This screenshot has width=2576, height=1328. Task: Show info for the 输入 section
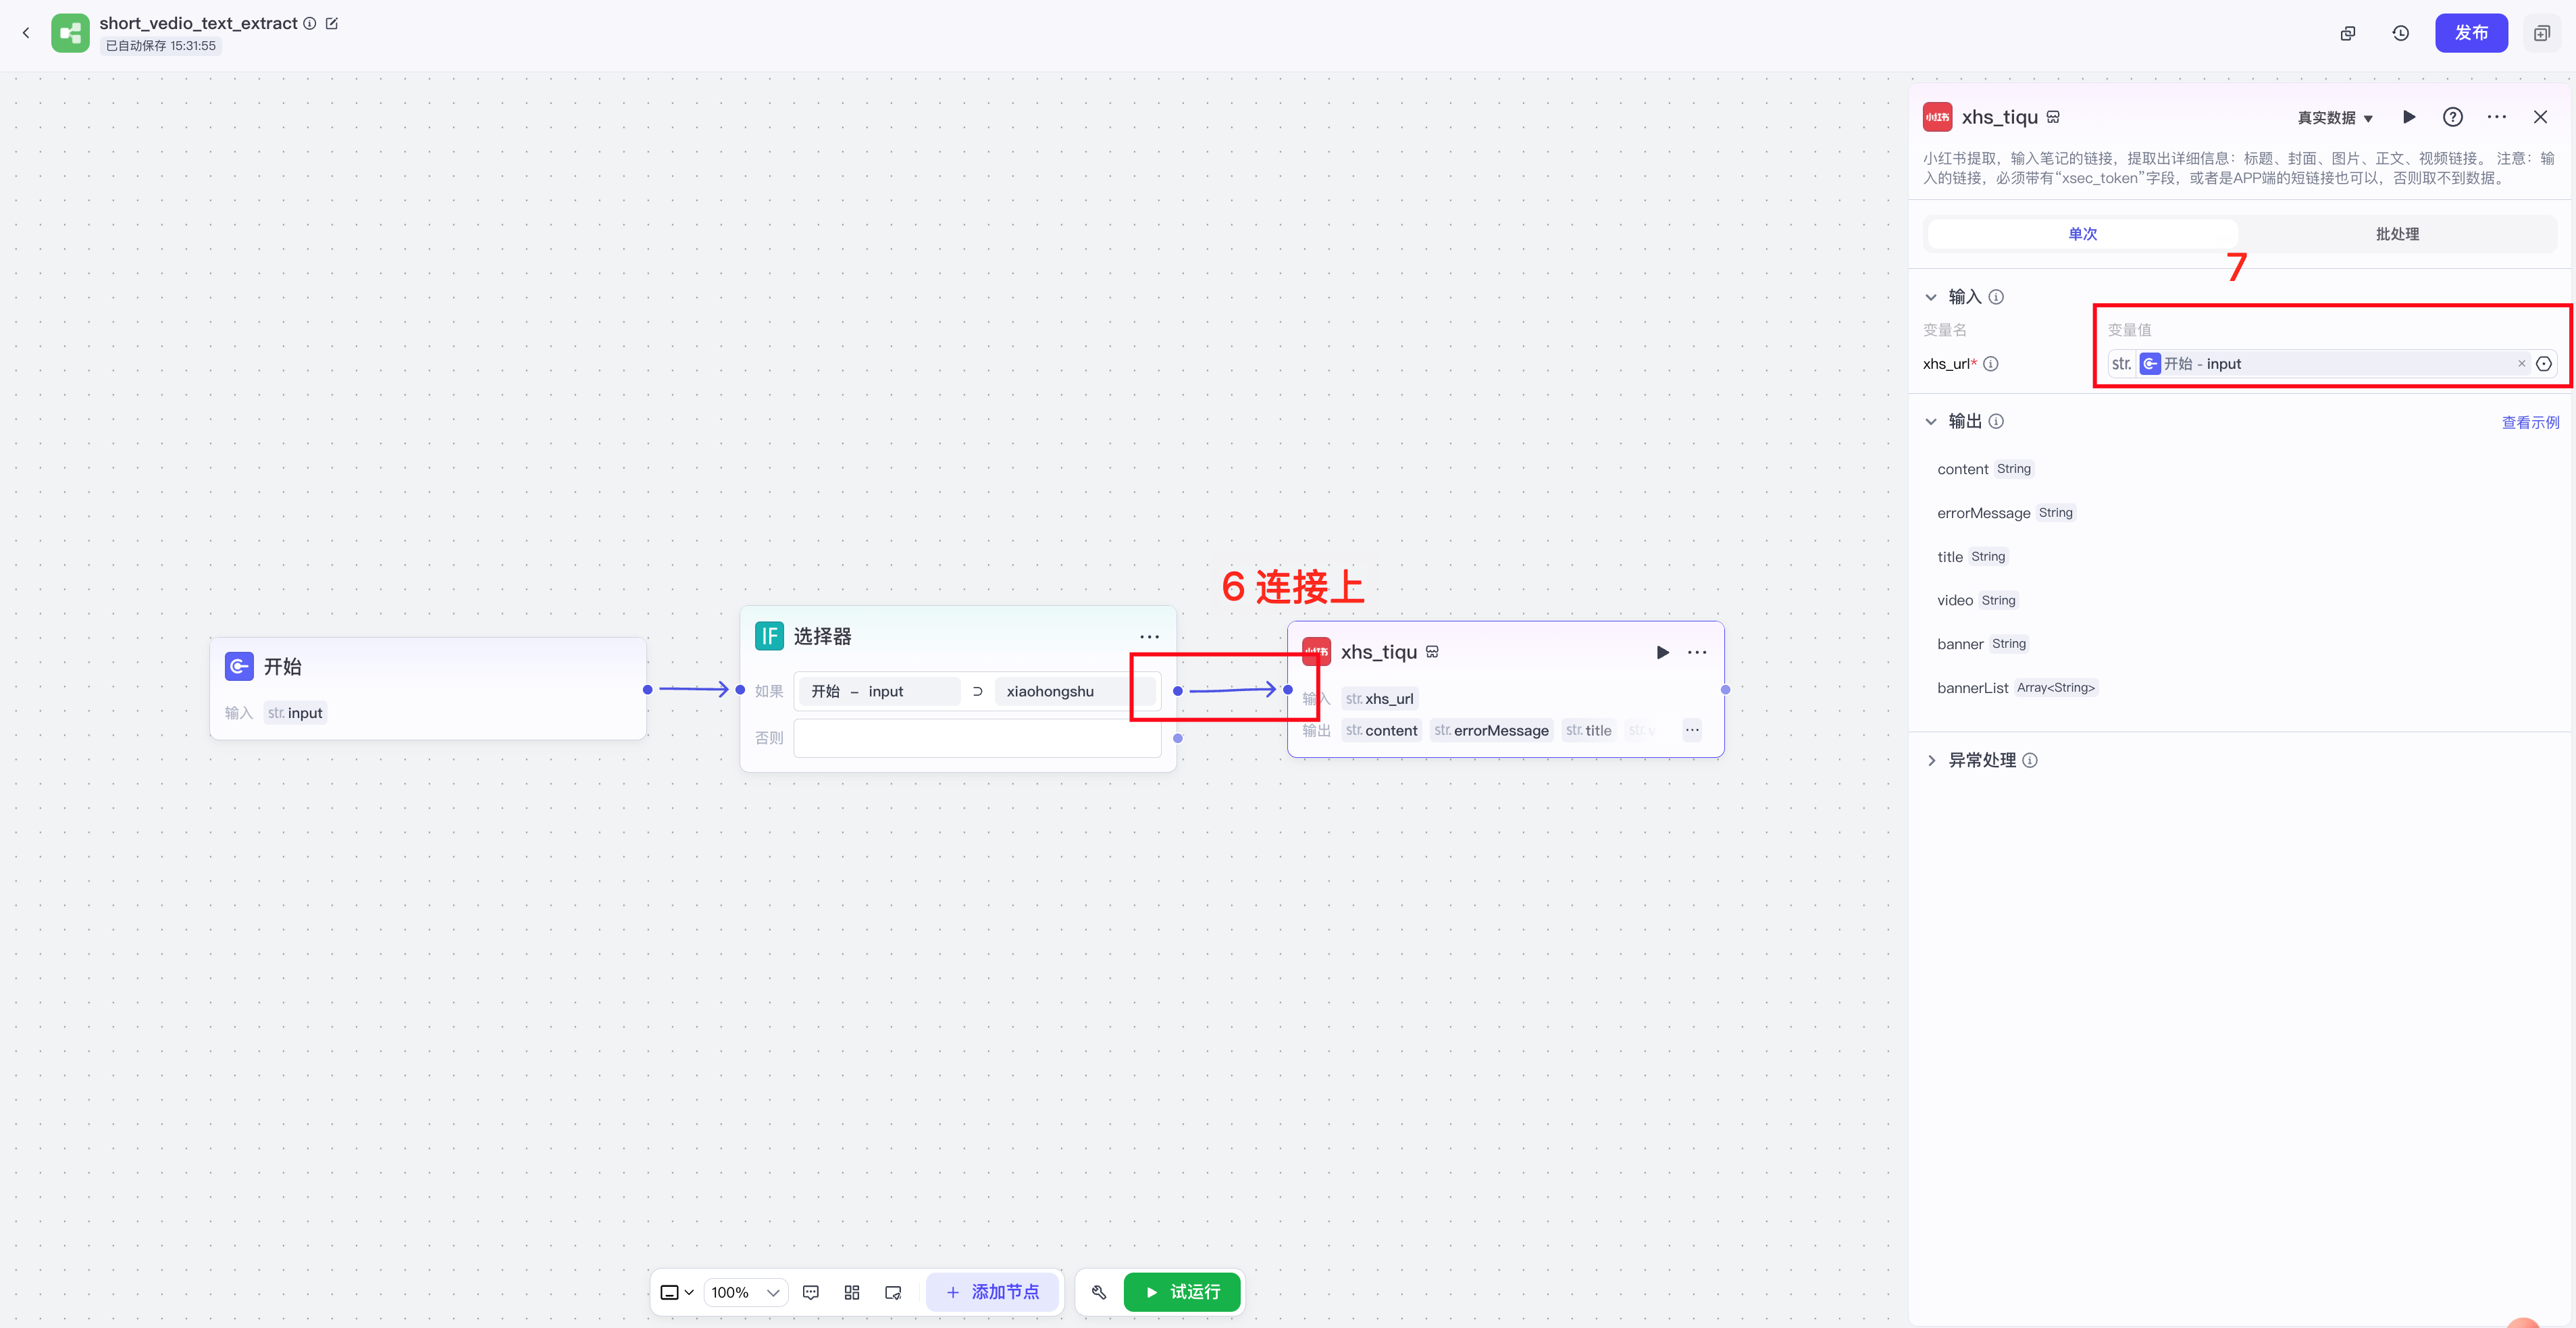pyautogui.click(x=1996, y=297)
